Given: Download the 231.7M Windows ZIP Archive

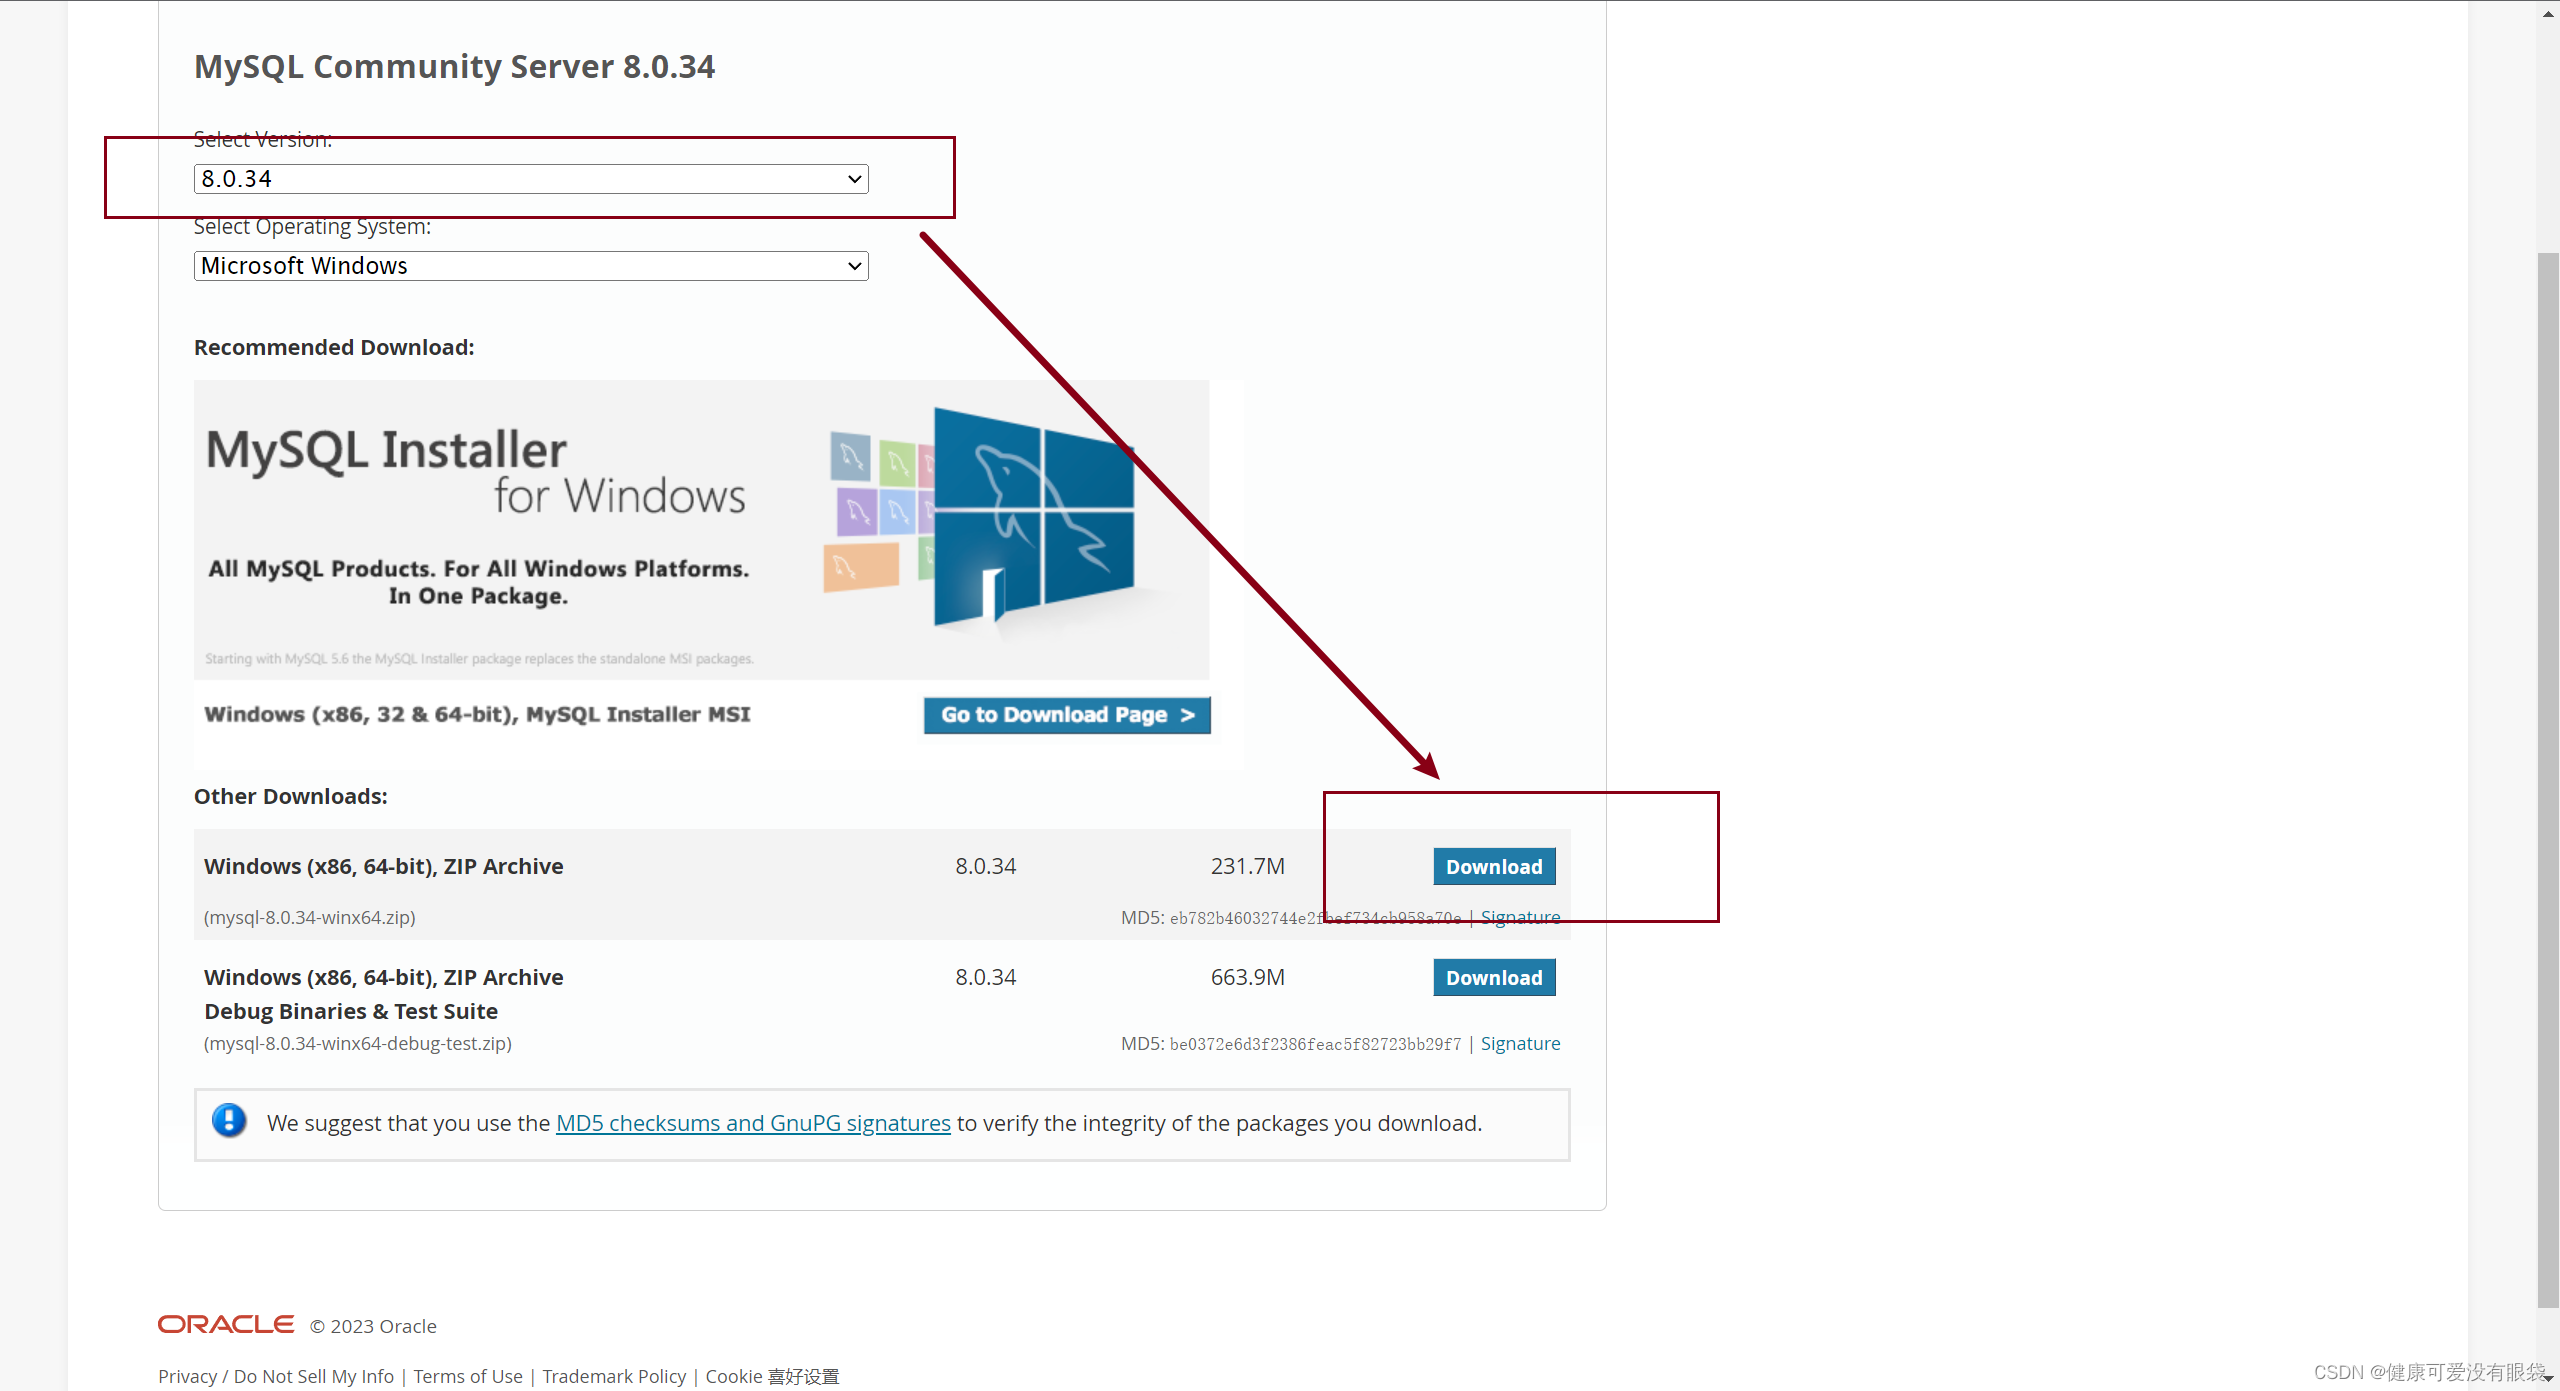Looking at the screenshot, I should coord(1494,867).
